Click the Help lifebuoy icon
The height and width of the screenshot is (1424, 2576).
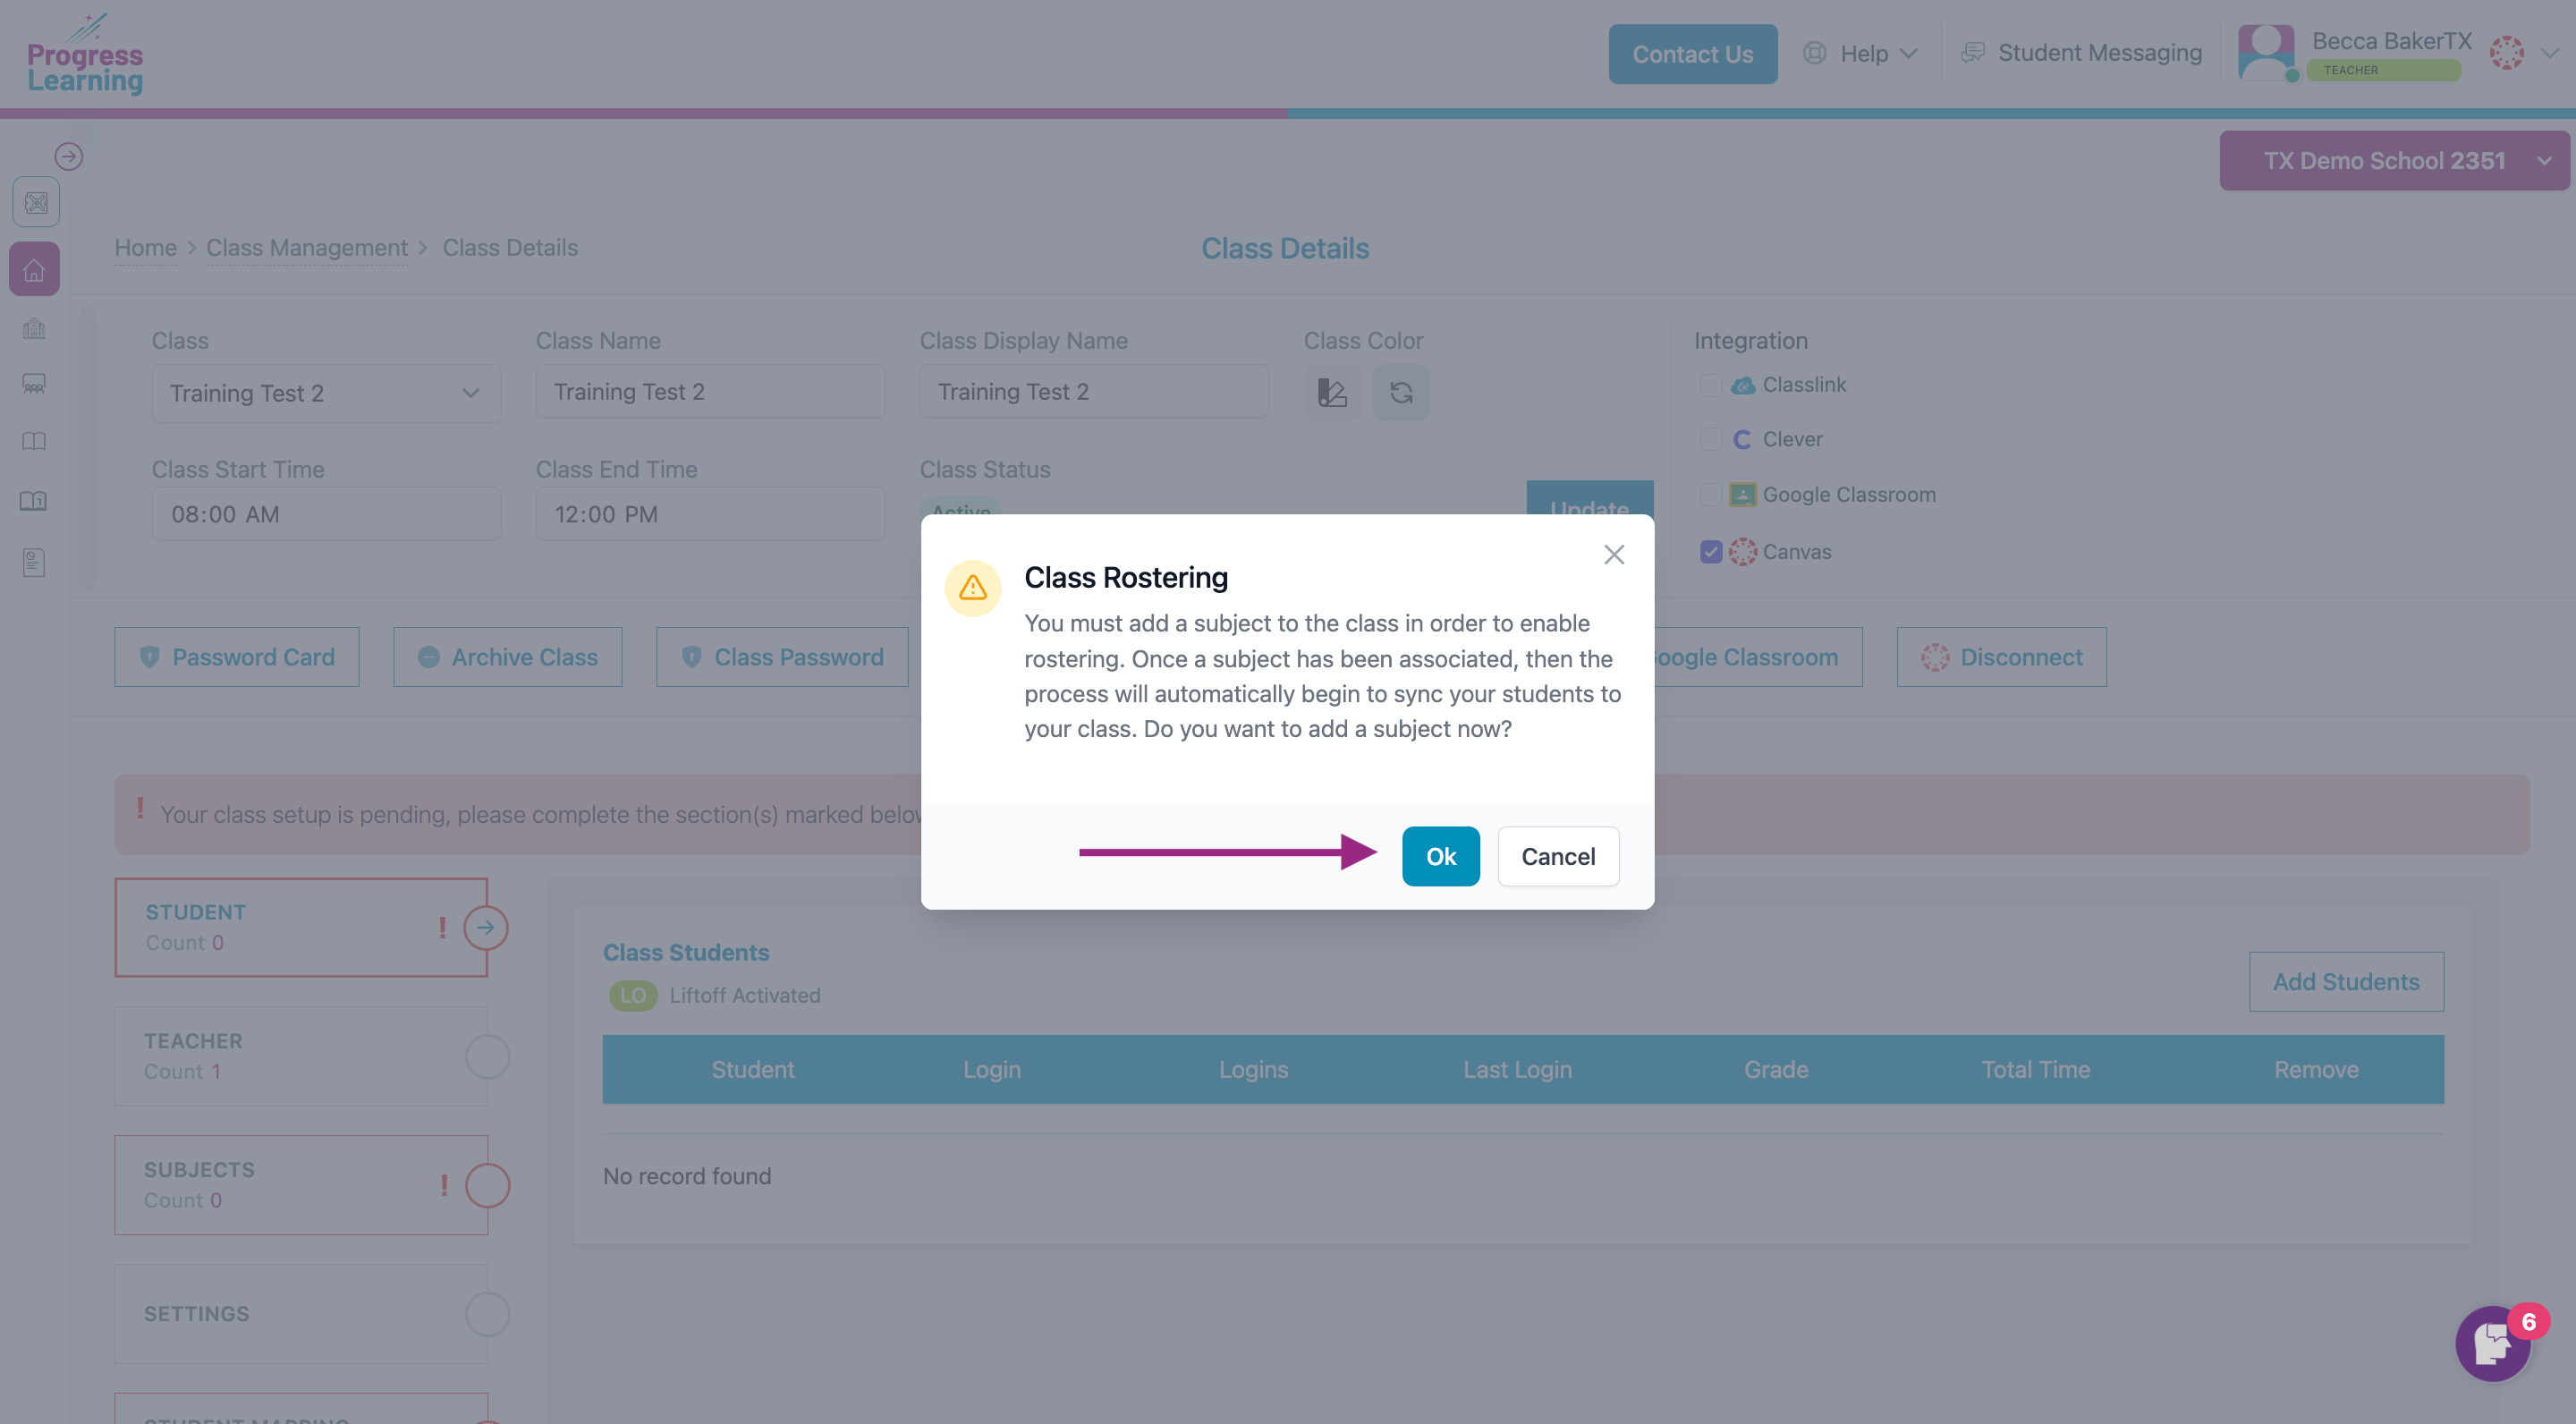tap(1814, 53)
